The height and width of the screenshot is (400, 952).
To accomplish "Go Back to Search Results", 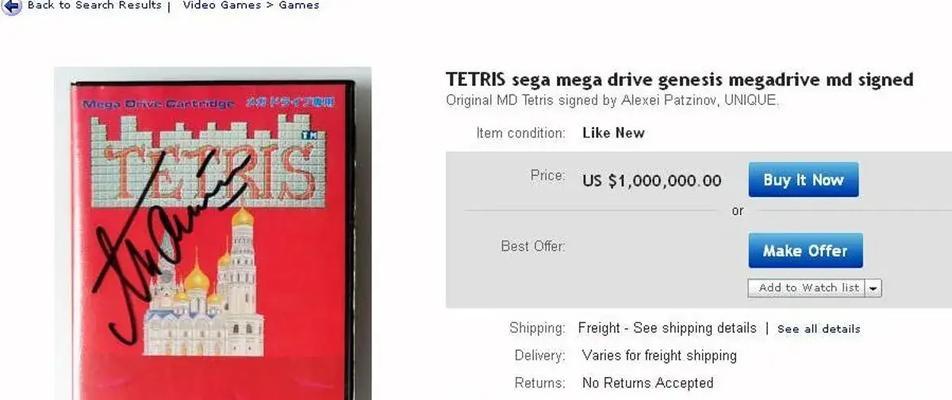I will coord(94,5).
